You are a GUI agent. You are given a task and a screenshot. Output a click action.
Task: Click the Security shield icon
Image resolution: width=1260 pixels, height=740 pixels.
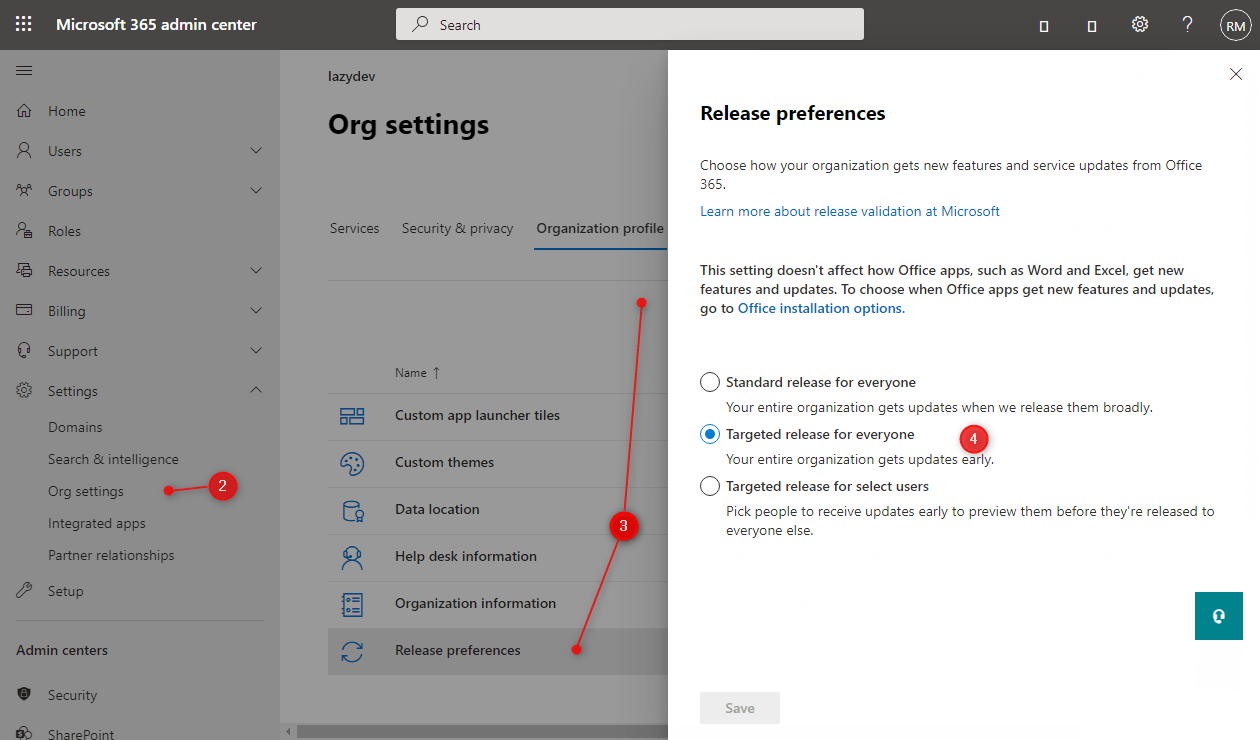coord(24,695)
